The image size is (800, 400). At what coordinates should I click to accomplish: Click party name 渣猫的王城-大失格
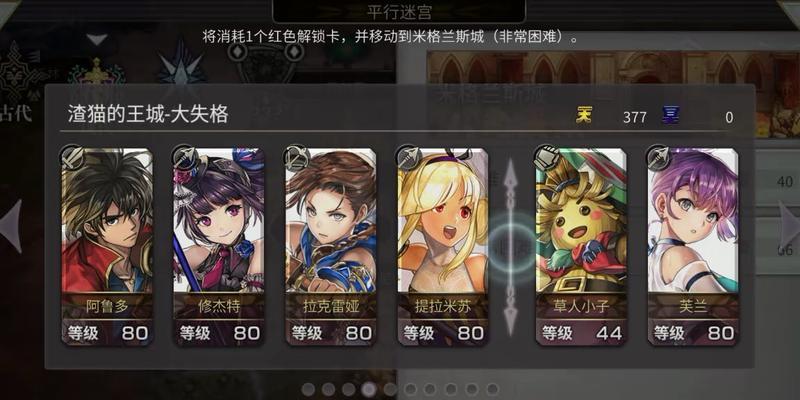click(x=147, y=115)
